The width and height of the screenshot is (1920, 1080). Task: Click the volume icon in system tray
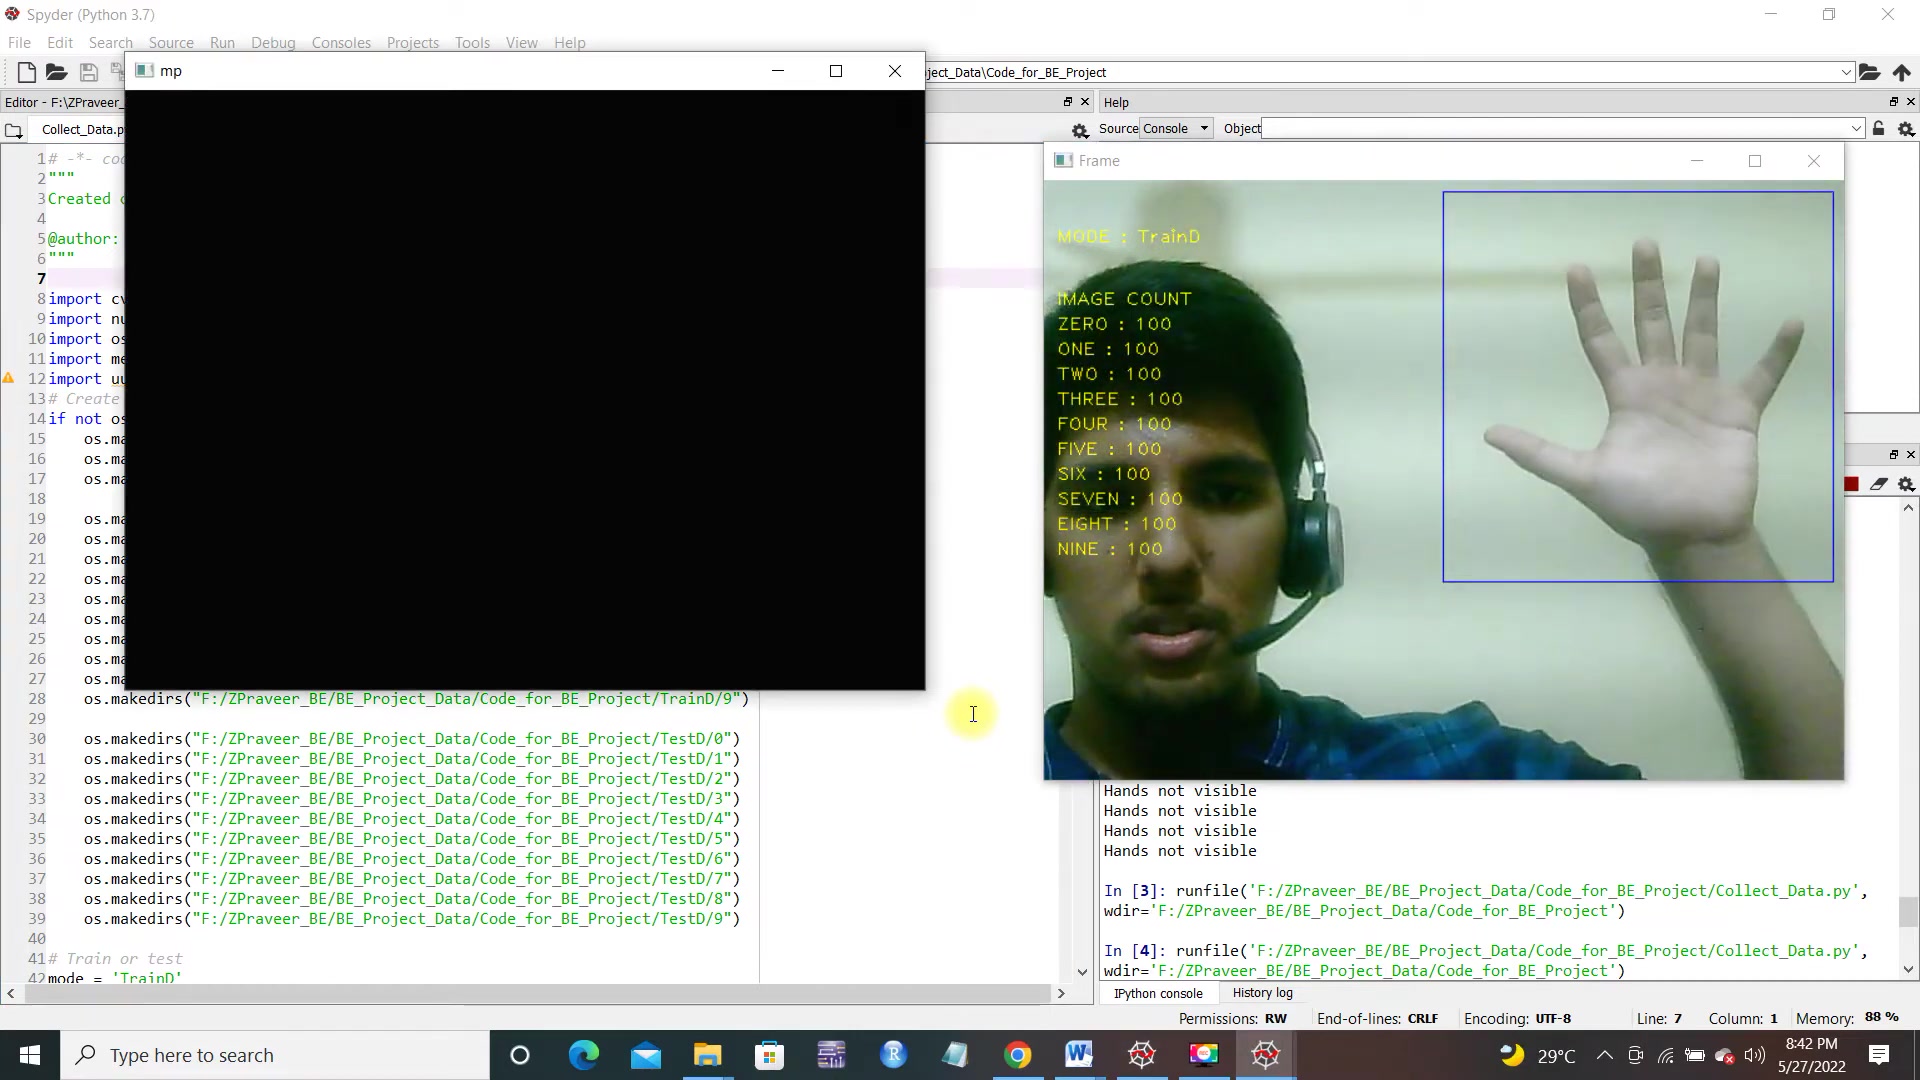point(1754,1055)
